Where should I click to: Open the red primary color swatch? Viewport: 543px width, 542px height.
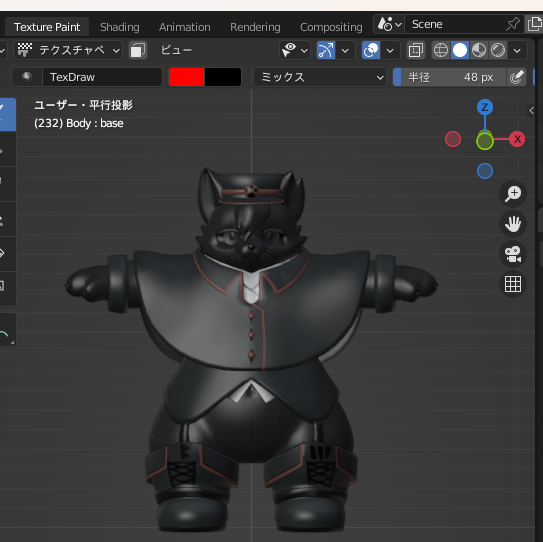[x=186, y=77]
